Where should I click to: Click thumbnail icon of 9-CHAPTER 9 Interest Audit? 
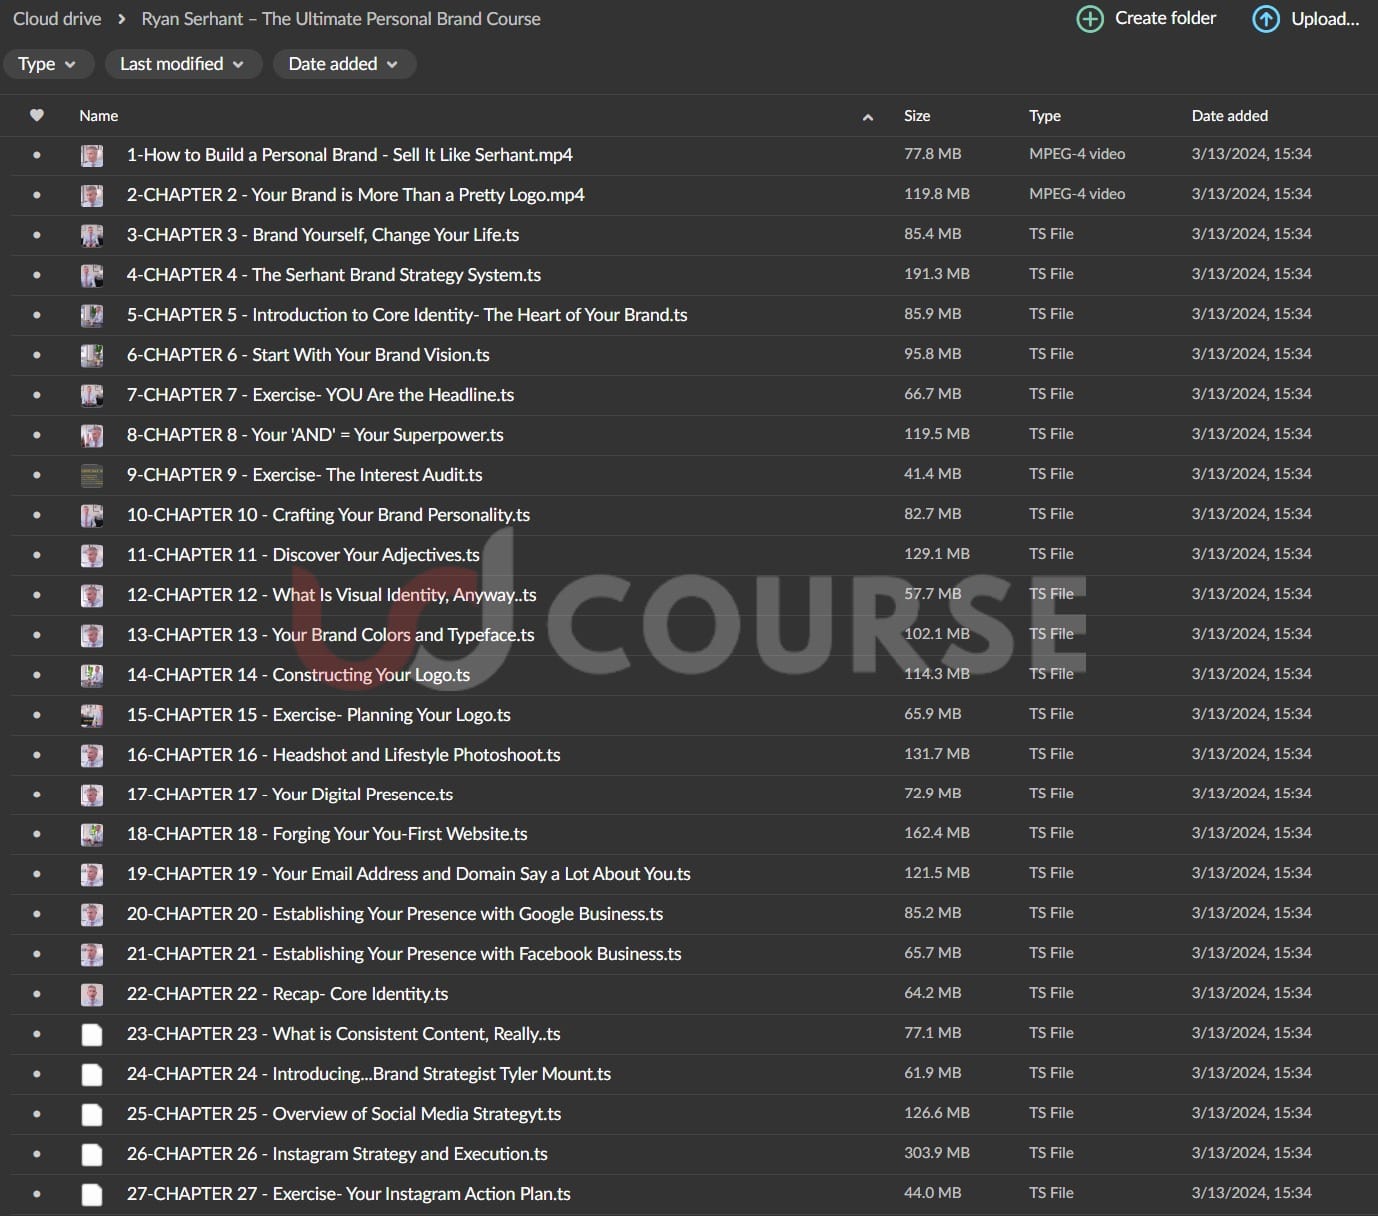coord(92,475)
